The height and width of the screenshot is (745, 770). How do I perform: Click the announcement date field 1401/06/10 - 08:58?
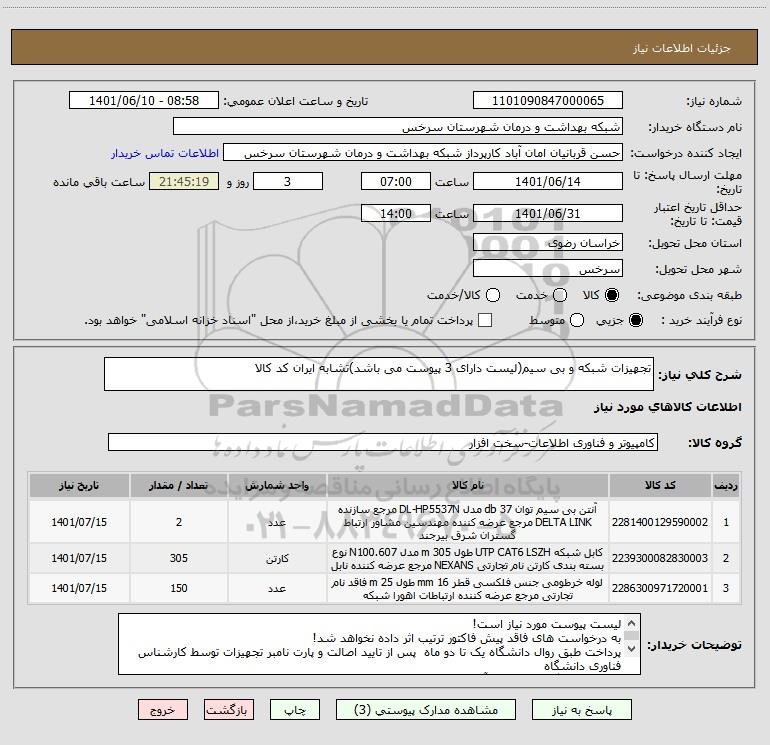pyautogui.click(x=144, y=101)
